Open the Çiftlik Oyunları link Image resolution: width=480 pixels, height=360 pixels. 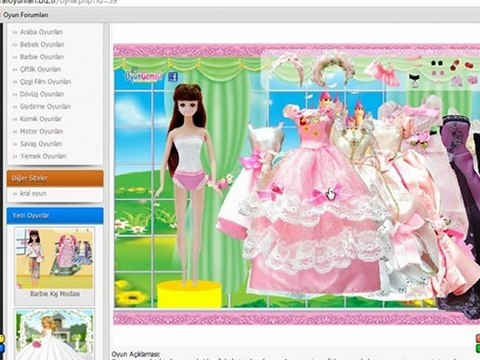[x=40, y=69]
